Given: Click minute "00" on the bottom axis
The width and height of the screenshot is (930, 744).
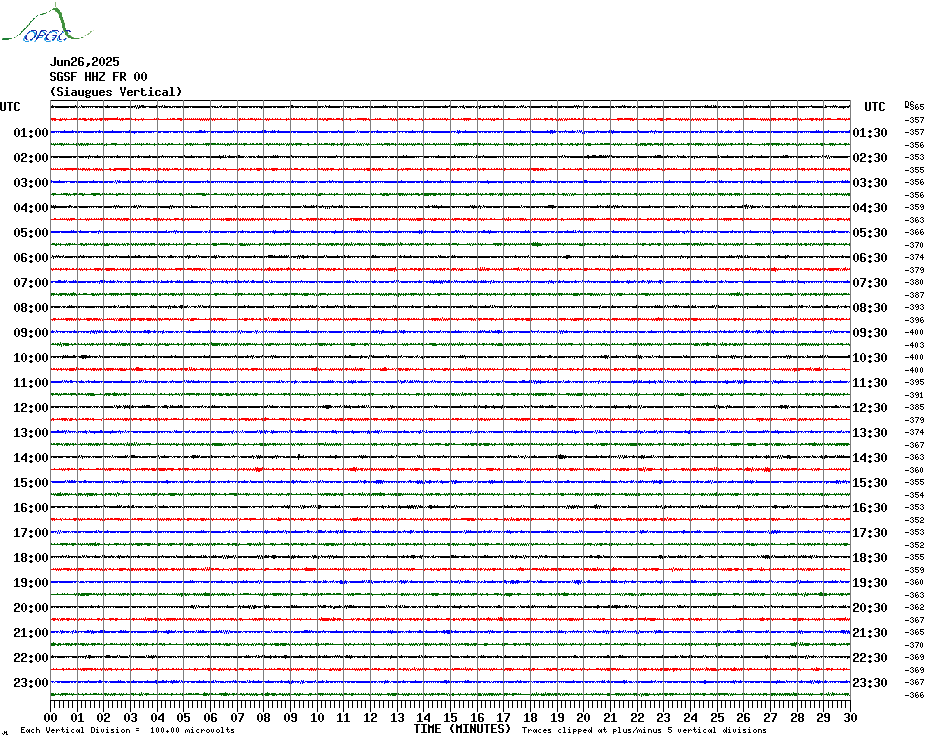Looking at the screenshot, I should 50,717.
